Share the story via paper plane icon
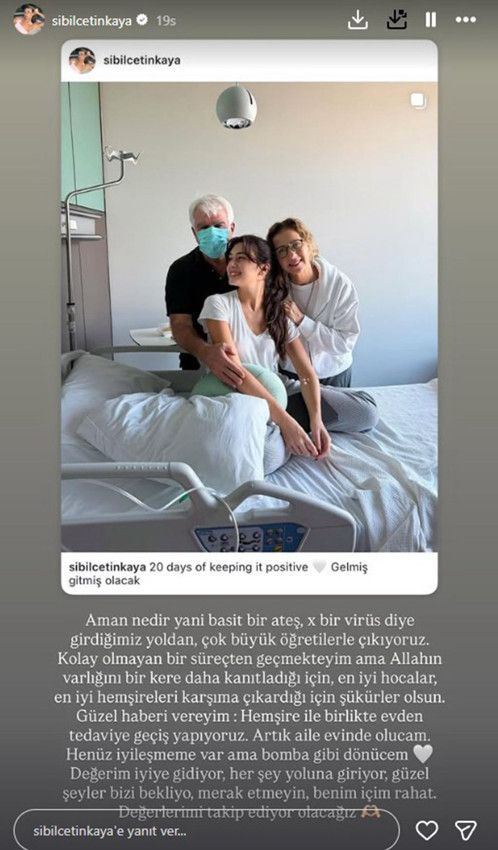498x850 pixels. click(465, 830)
